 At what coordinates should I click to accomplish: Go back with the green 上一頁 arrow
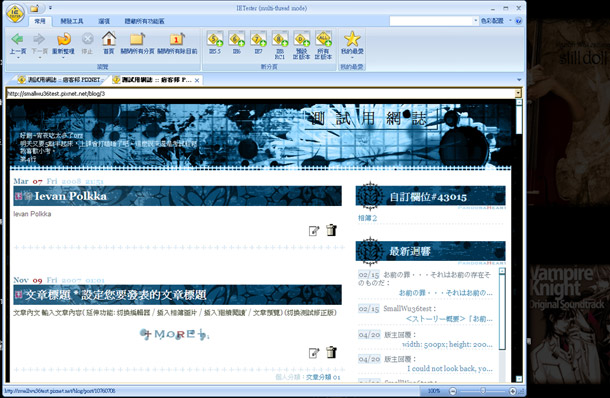tap(18, 39)
